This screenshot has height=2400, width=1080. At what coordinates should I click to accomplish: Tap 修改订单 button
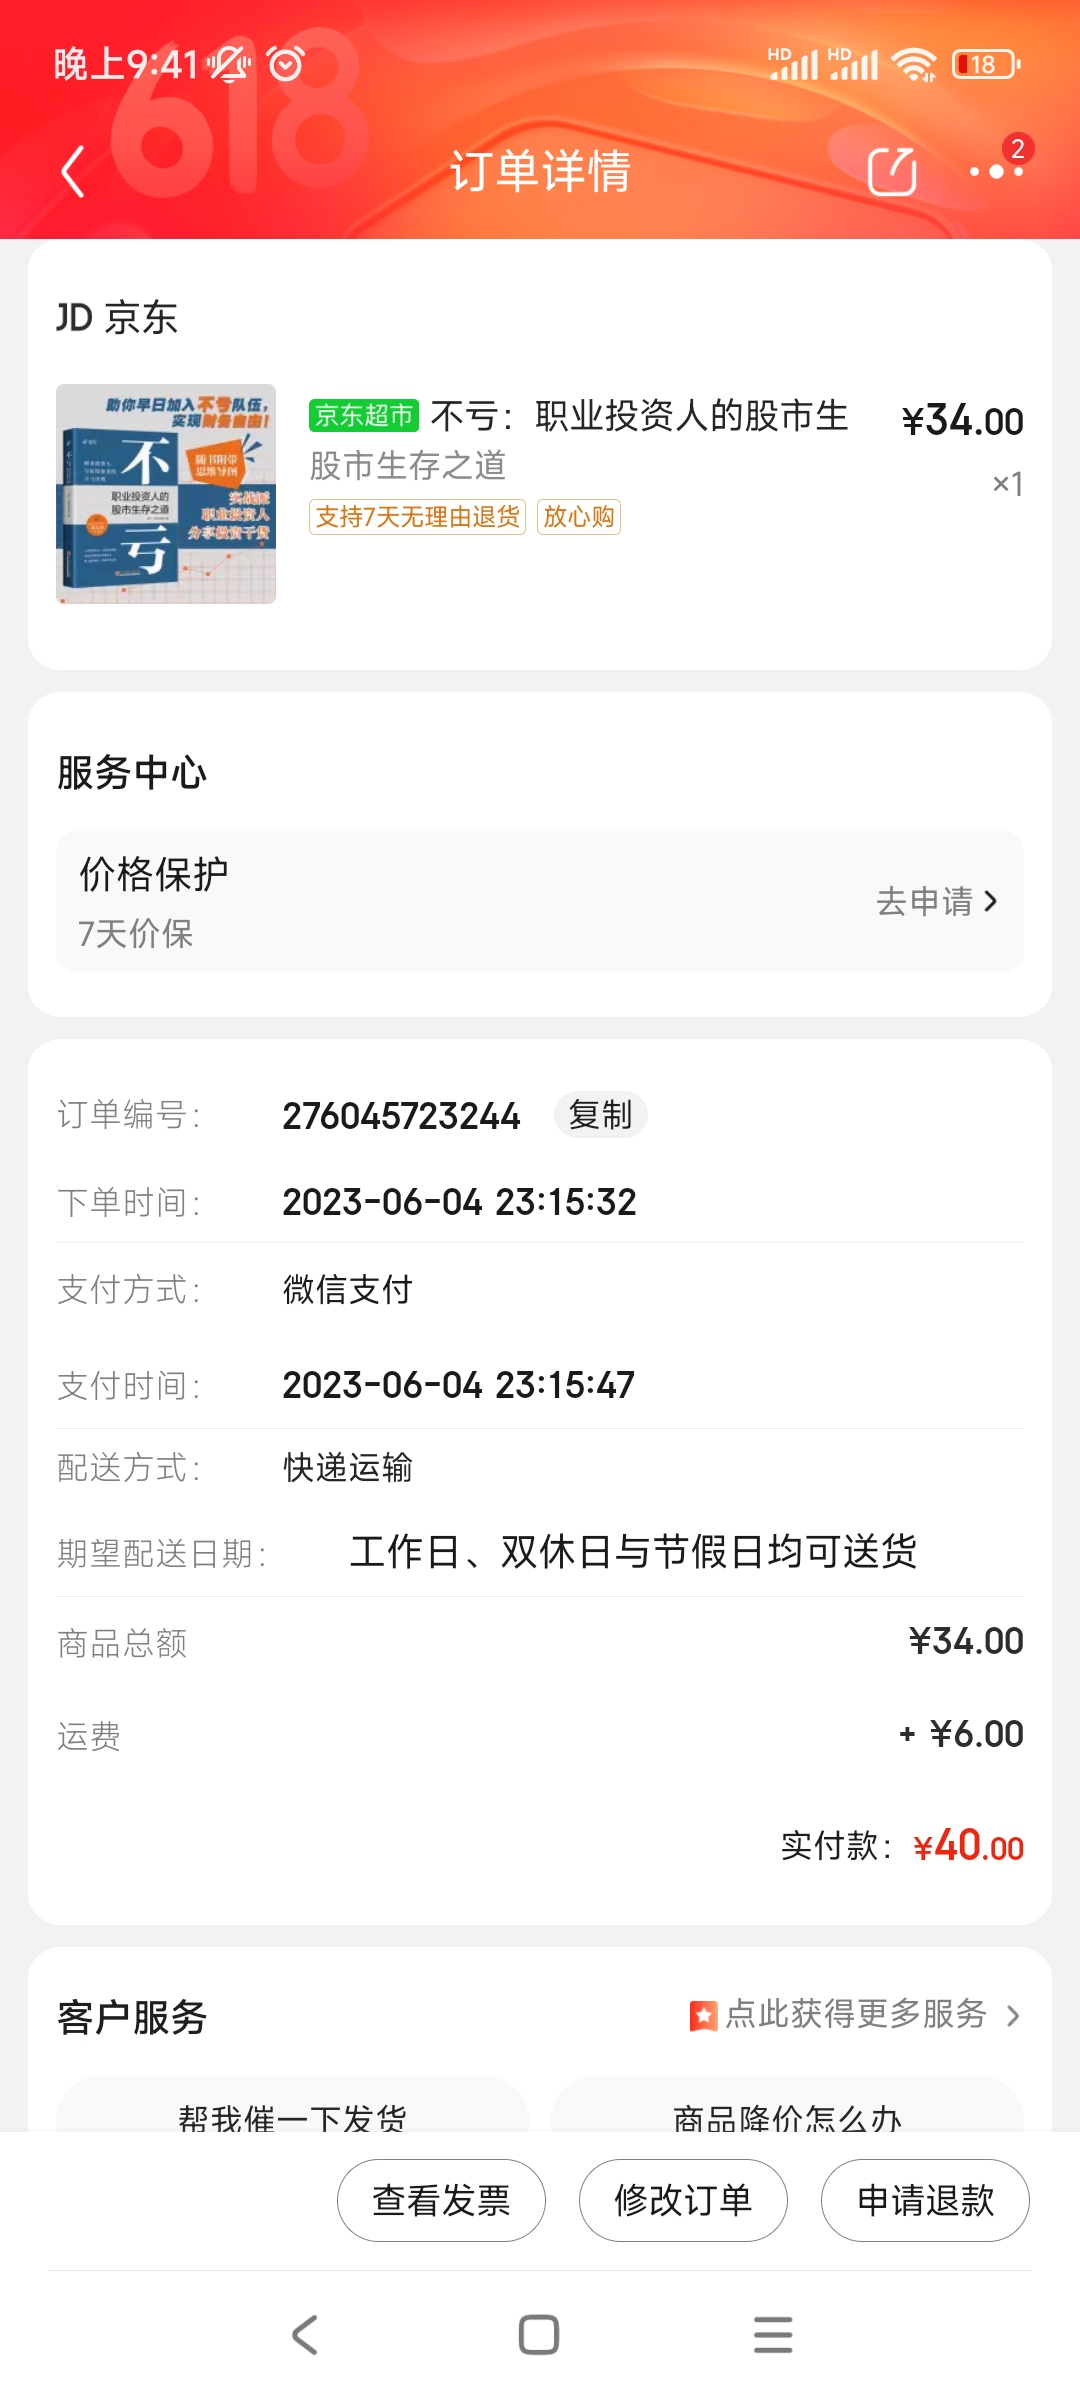tap(683, 2200)
